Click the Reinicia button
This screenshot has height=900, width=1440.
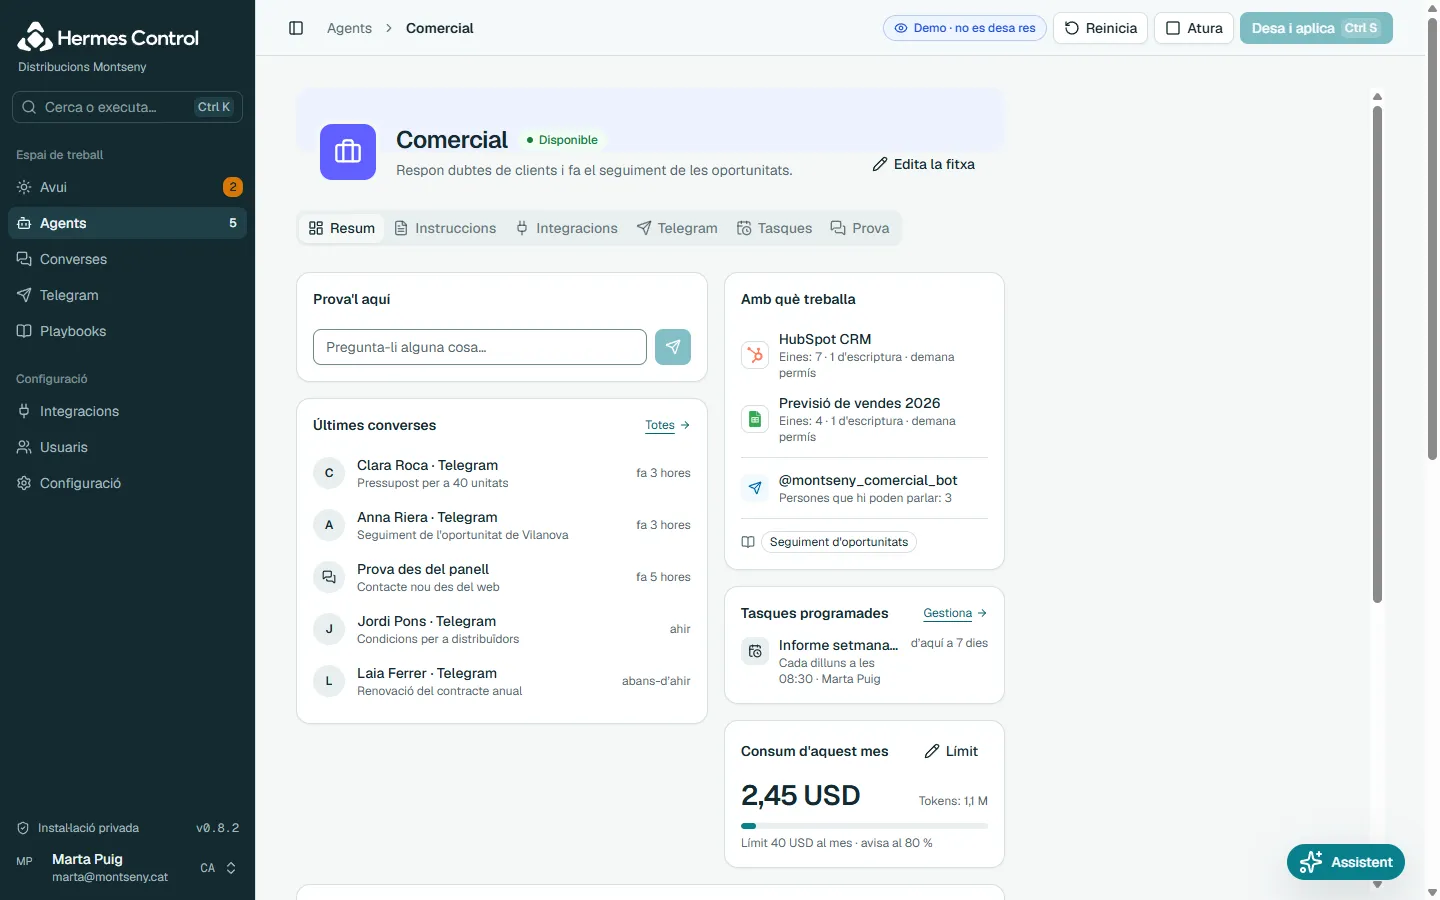coord(1100,28)
